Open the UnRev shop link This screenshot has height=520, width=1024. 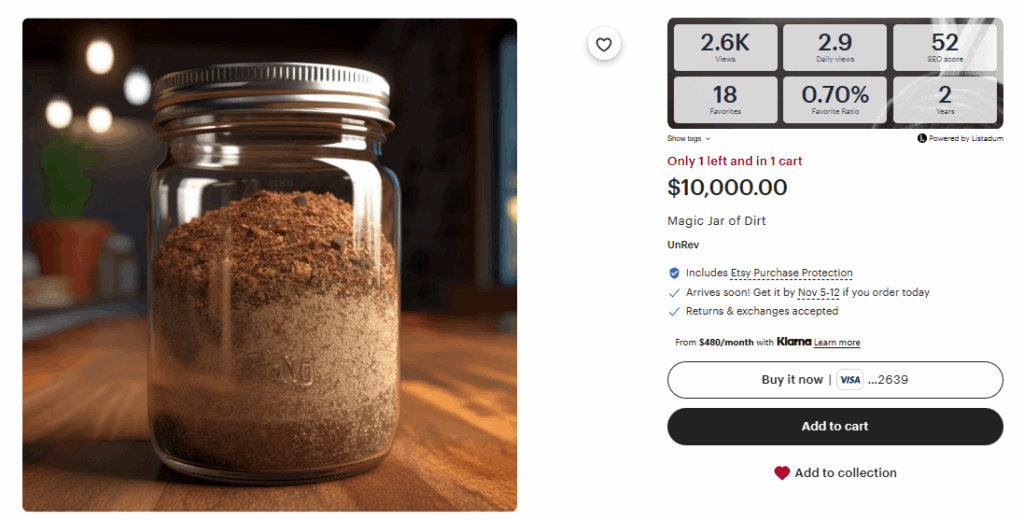681,244
